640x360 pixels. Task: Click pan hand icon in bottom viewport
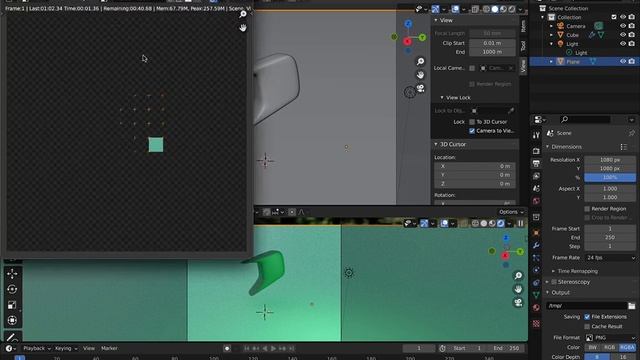tap(518, 289)
